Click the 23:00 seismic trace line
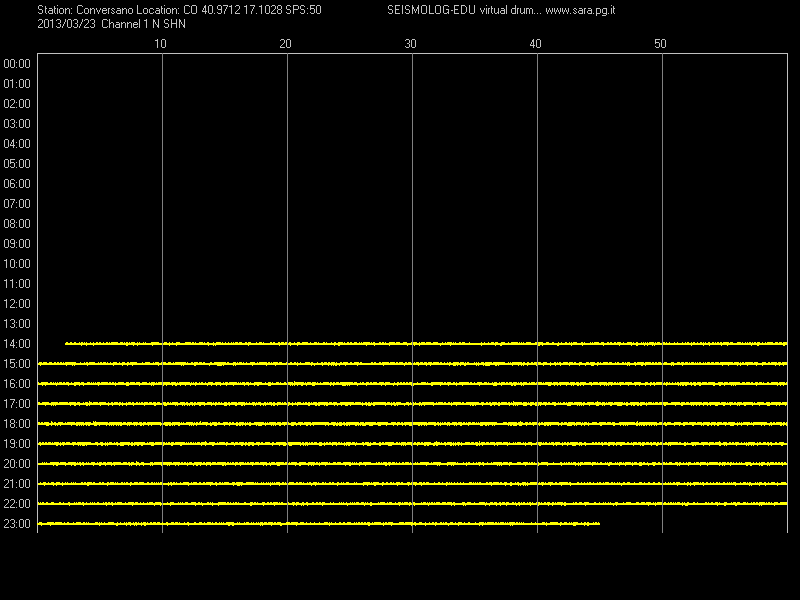800x600 pixels. pos(319,523)
